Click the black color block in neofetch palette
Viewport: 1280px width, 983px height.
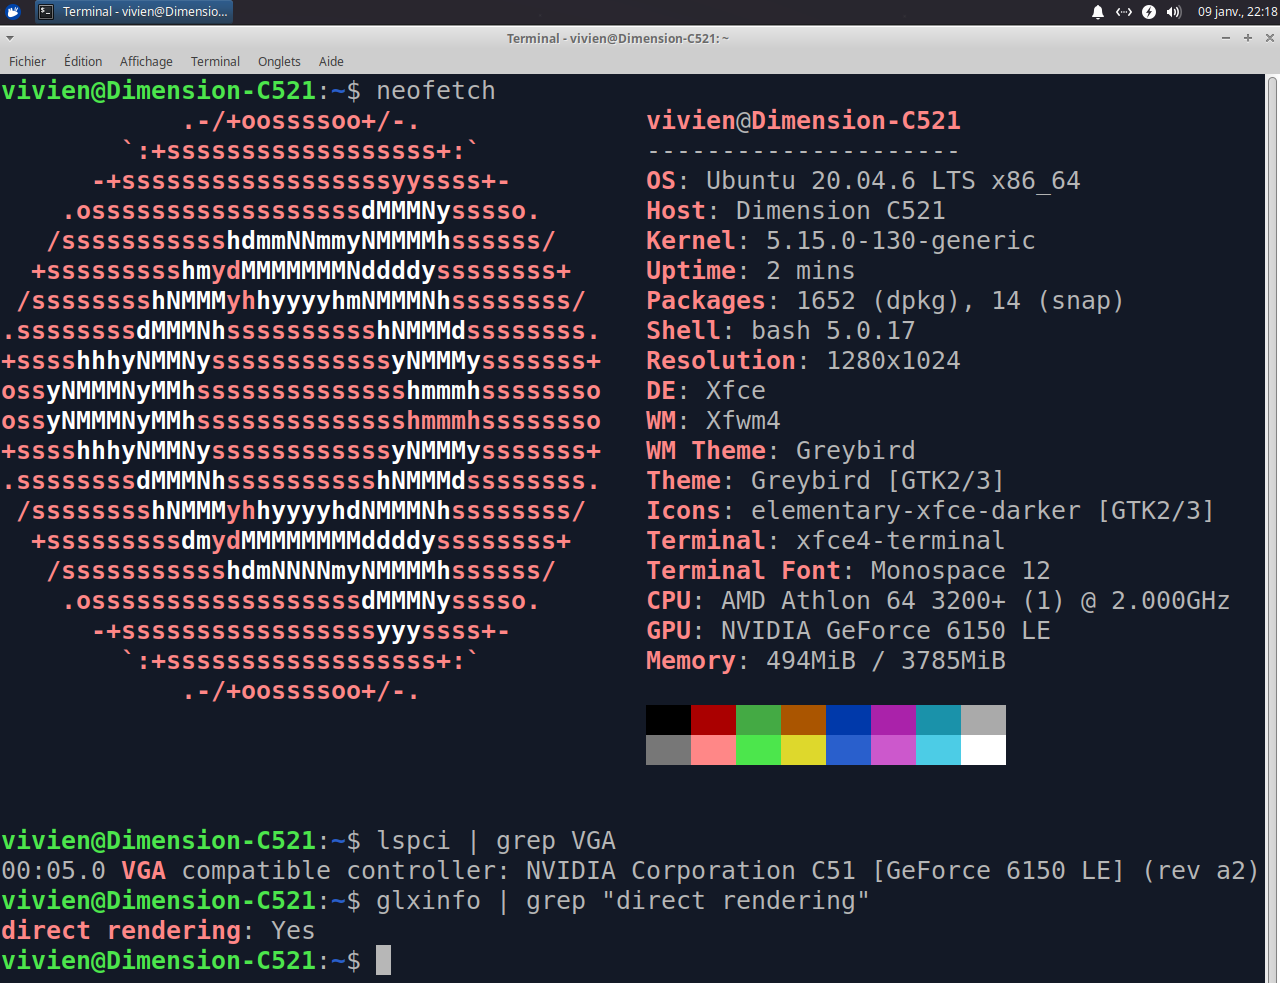(668, 720)
